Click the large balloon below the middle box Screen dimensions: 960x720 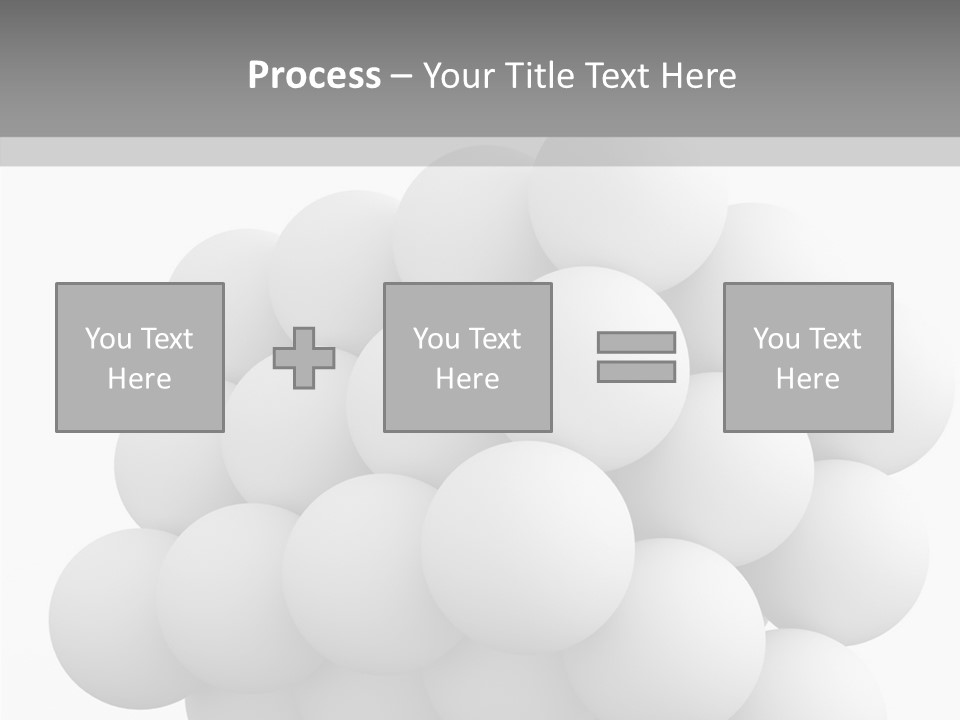tap(527, 545)
